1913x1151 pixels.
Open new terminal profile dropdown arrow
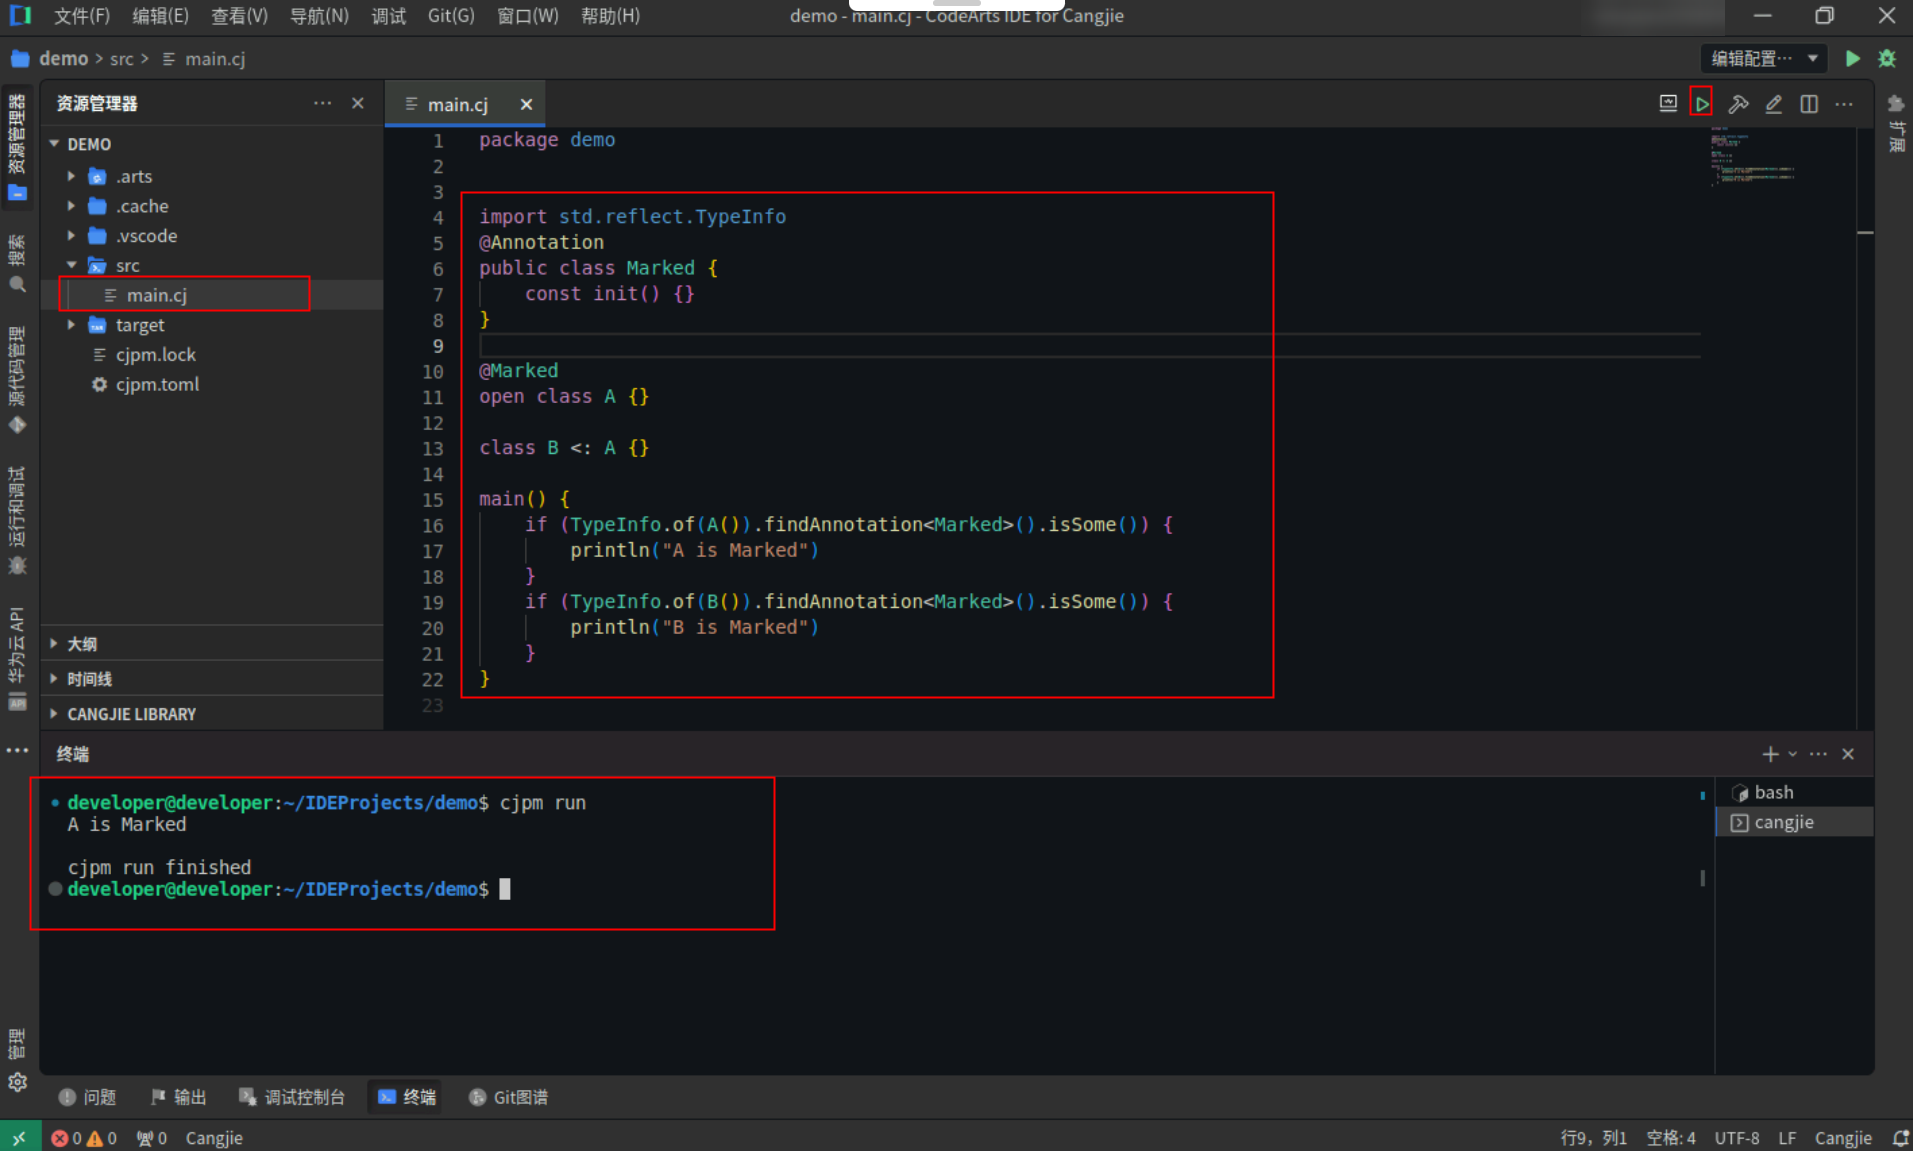(1792, 754)
